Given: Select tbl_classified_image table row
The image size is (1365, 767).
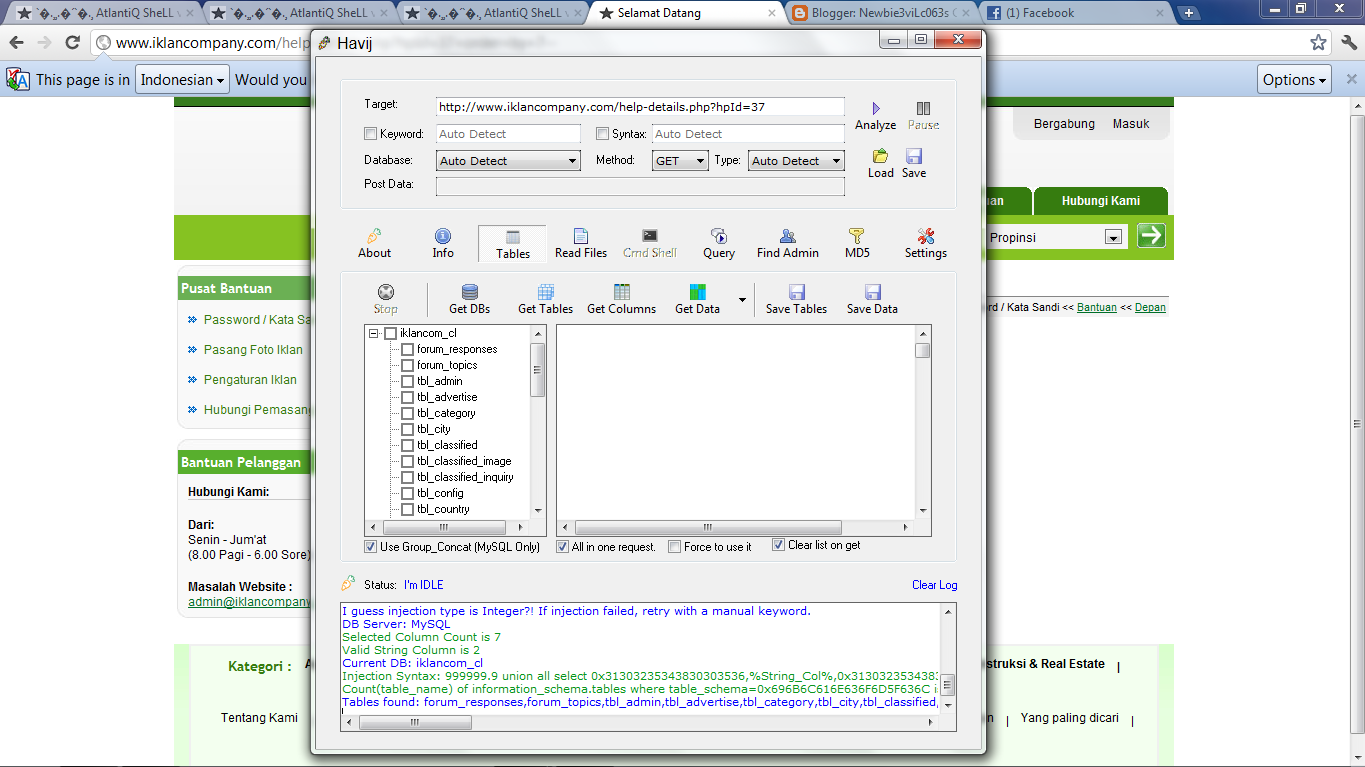Looking at the screenshot, I should pos(464,461).
